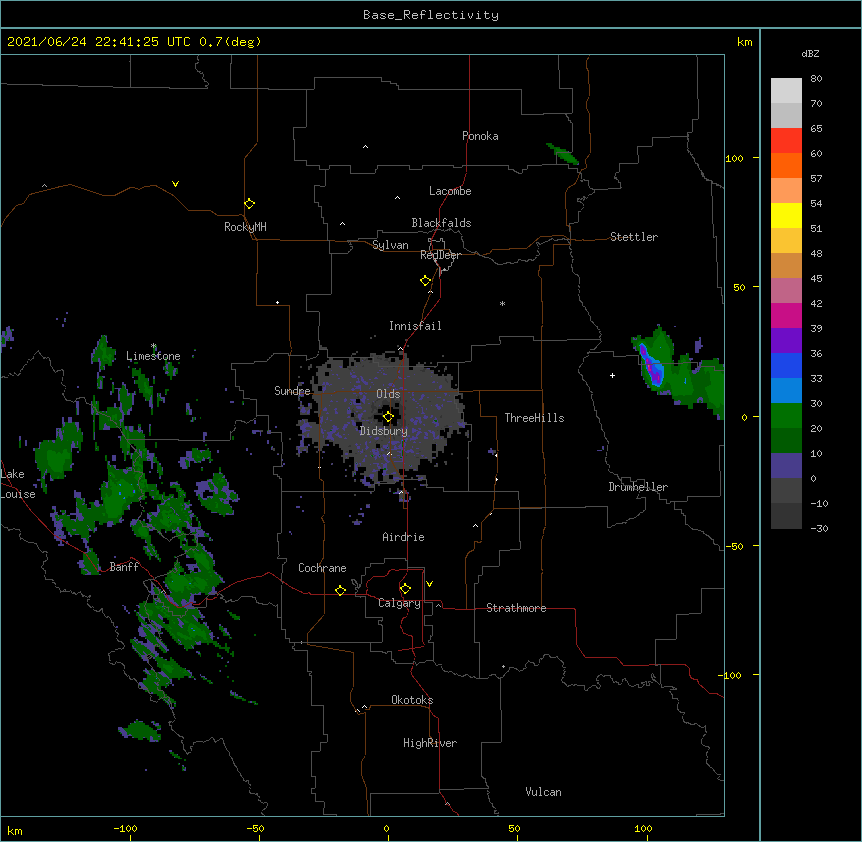
Task: Click the Lacombe city label
Action: pos(450,191)
